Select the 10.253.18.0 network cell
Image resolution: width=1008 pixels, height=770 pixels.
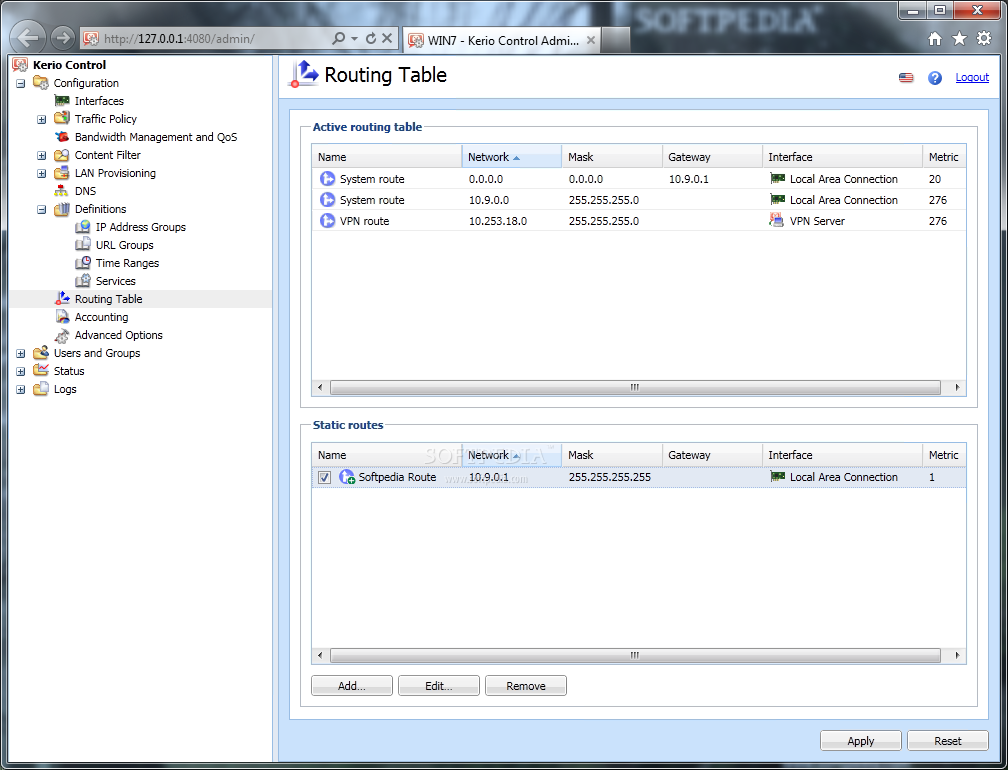click(x=512, y=220)
